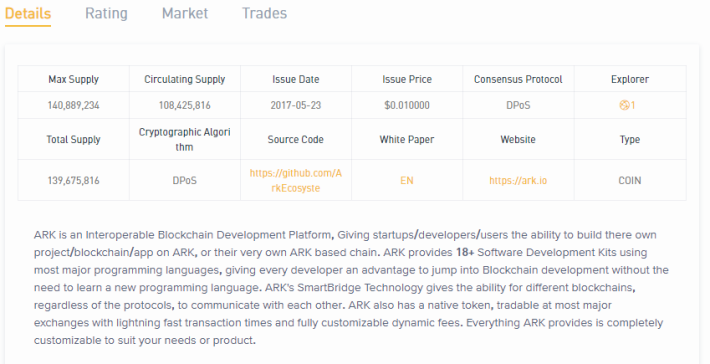710x364 pixels.
Task: Click the COIN type value
Action: click(630, 181)
